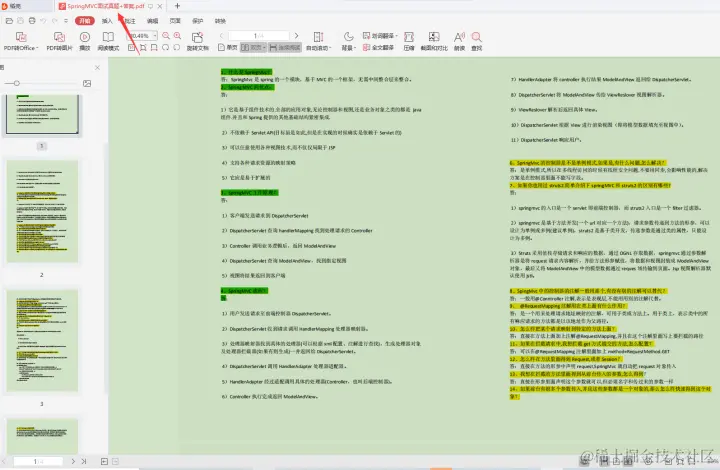Expand the quick access toolbar options
The height and width of the screenshot is (470, 720).
[x=66, y=21]
